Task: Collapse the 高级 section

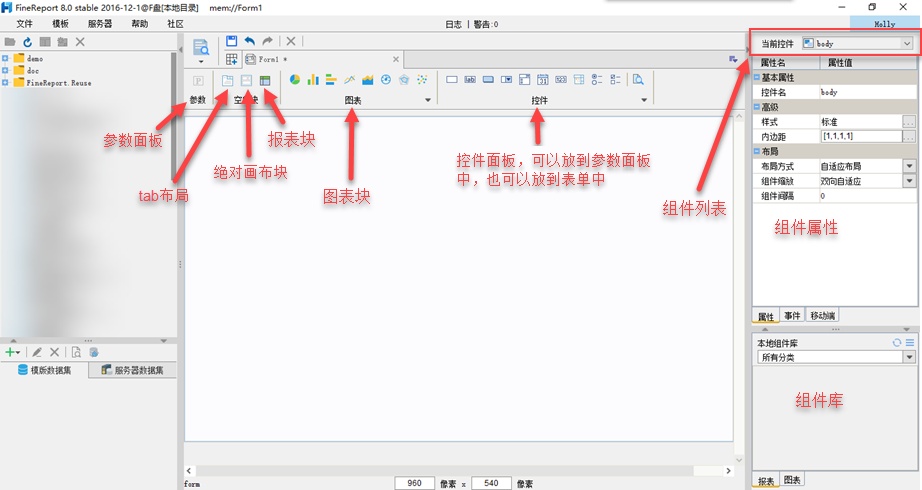Action: click(x=757, y=106)
